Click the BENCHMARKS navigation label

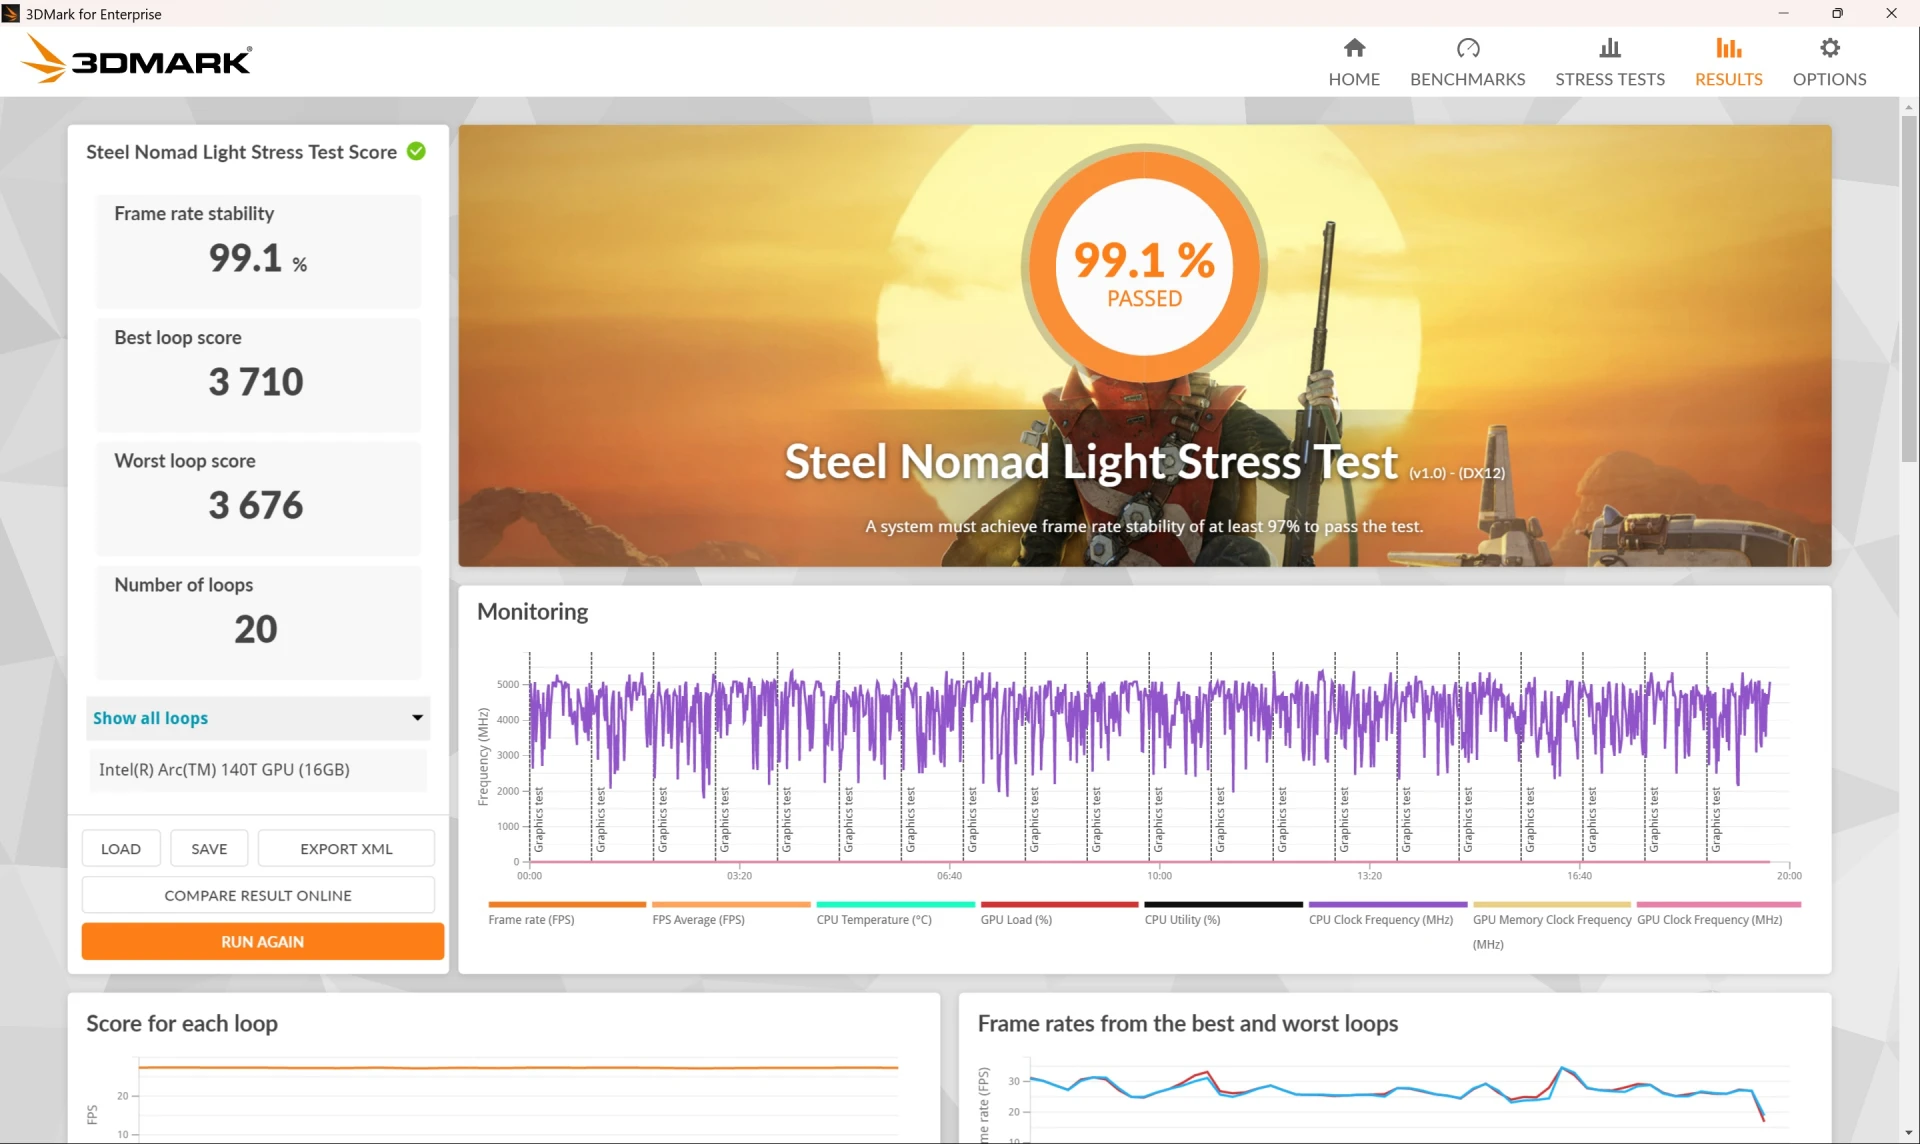pos(1467,79)
